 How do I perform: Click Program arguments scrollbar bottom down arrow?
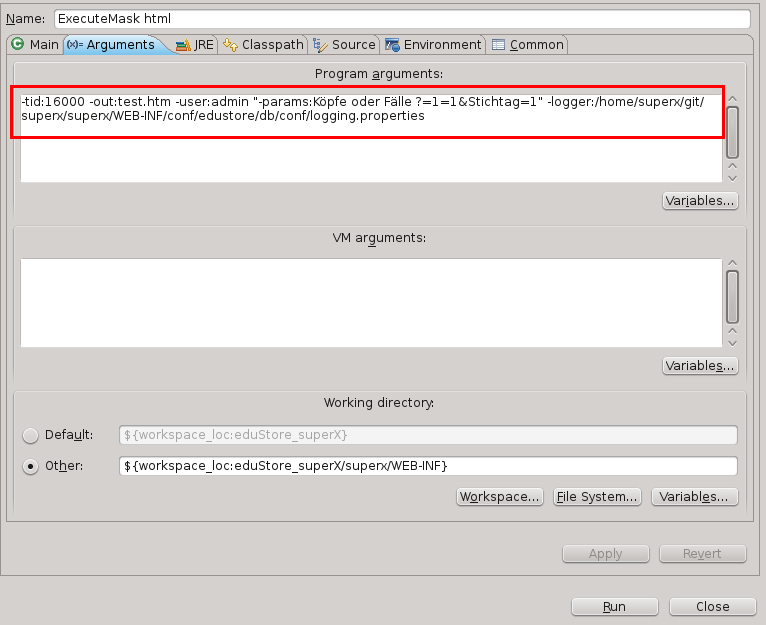pos(732,178)
